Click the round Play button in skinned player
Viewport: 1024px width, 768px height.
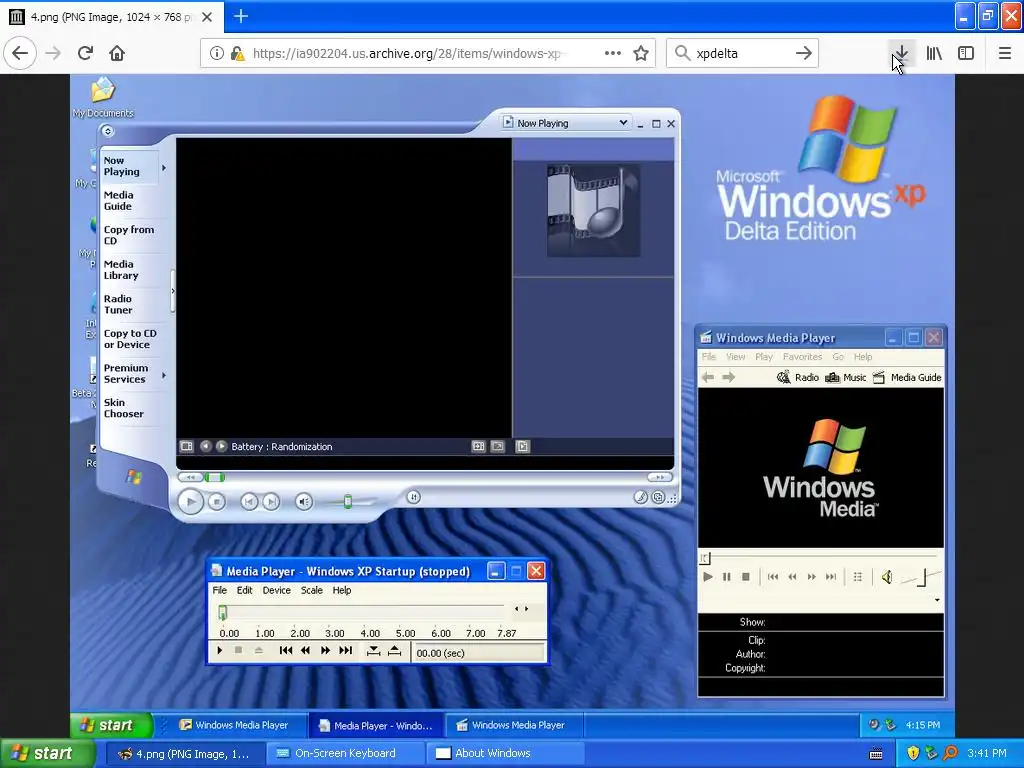[191, 502]
